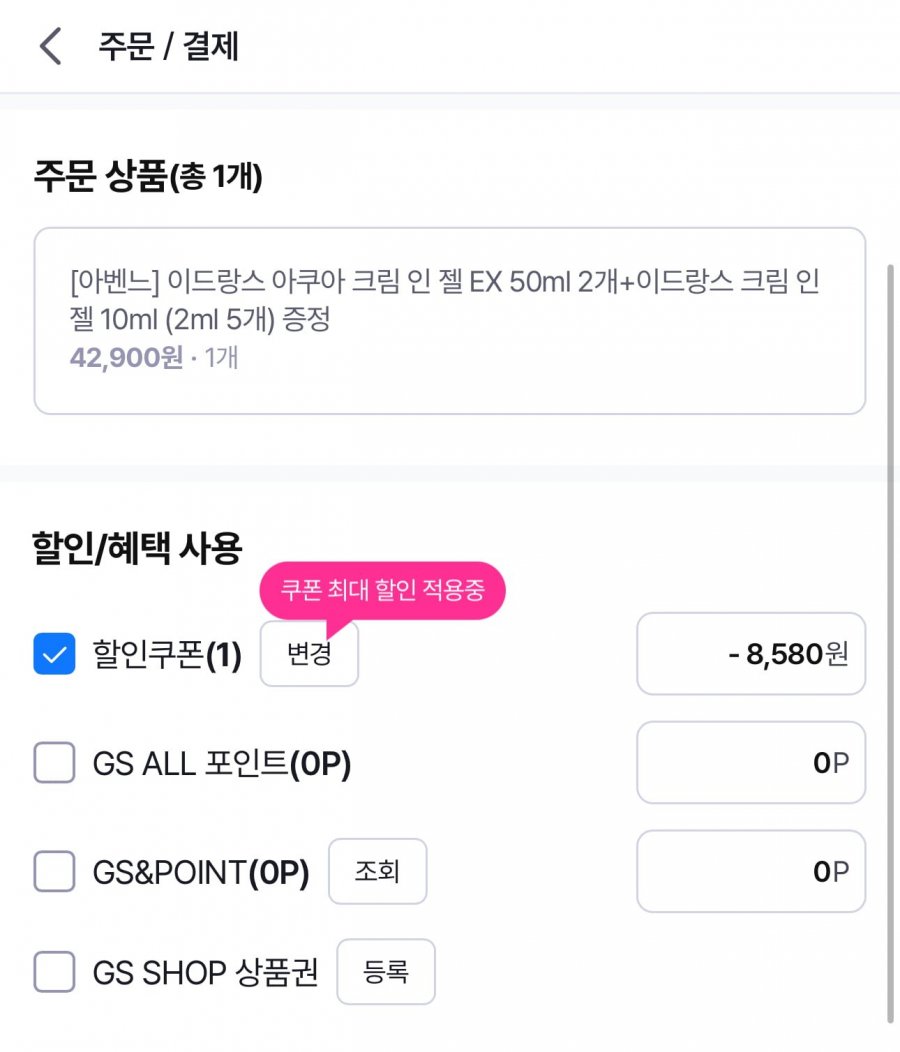Image resolution: width=900 pixels, height=1052 pixels.
Task: Tap the pink 쿠폰 최대 할인 적용중 tooltip
Action: [382, 591]
